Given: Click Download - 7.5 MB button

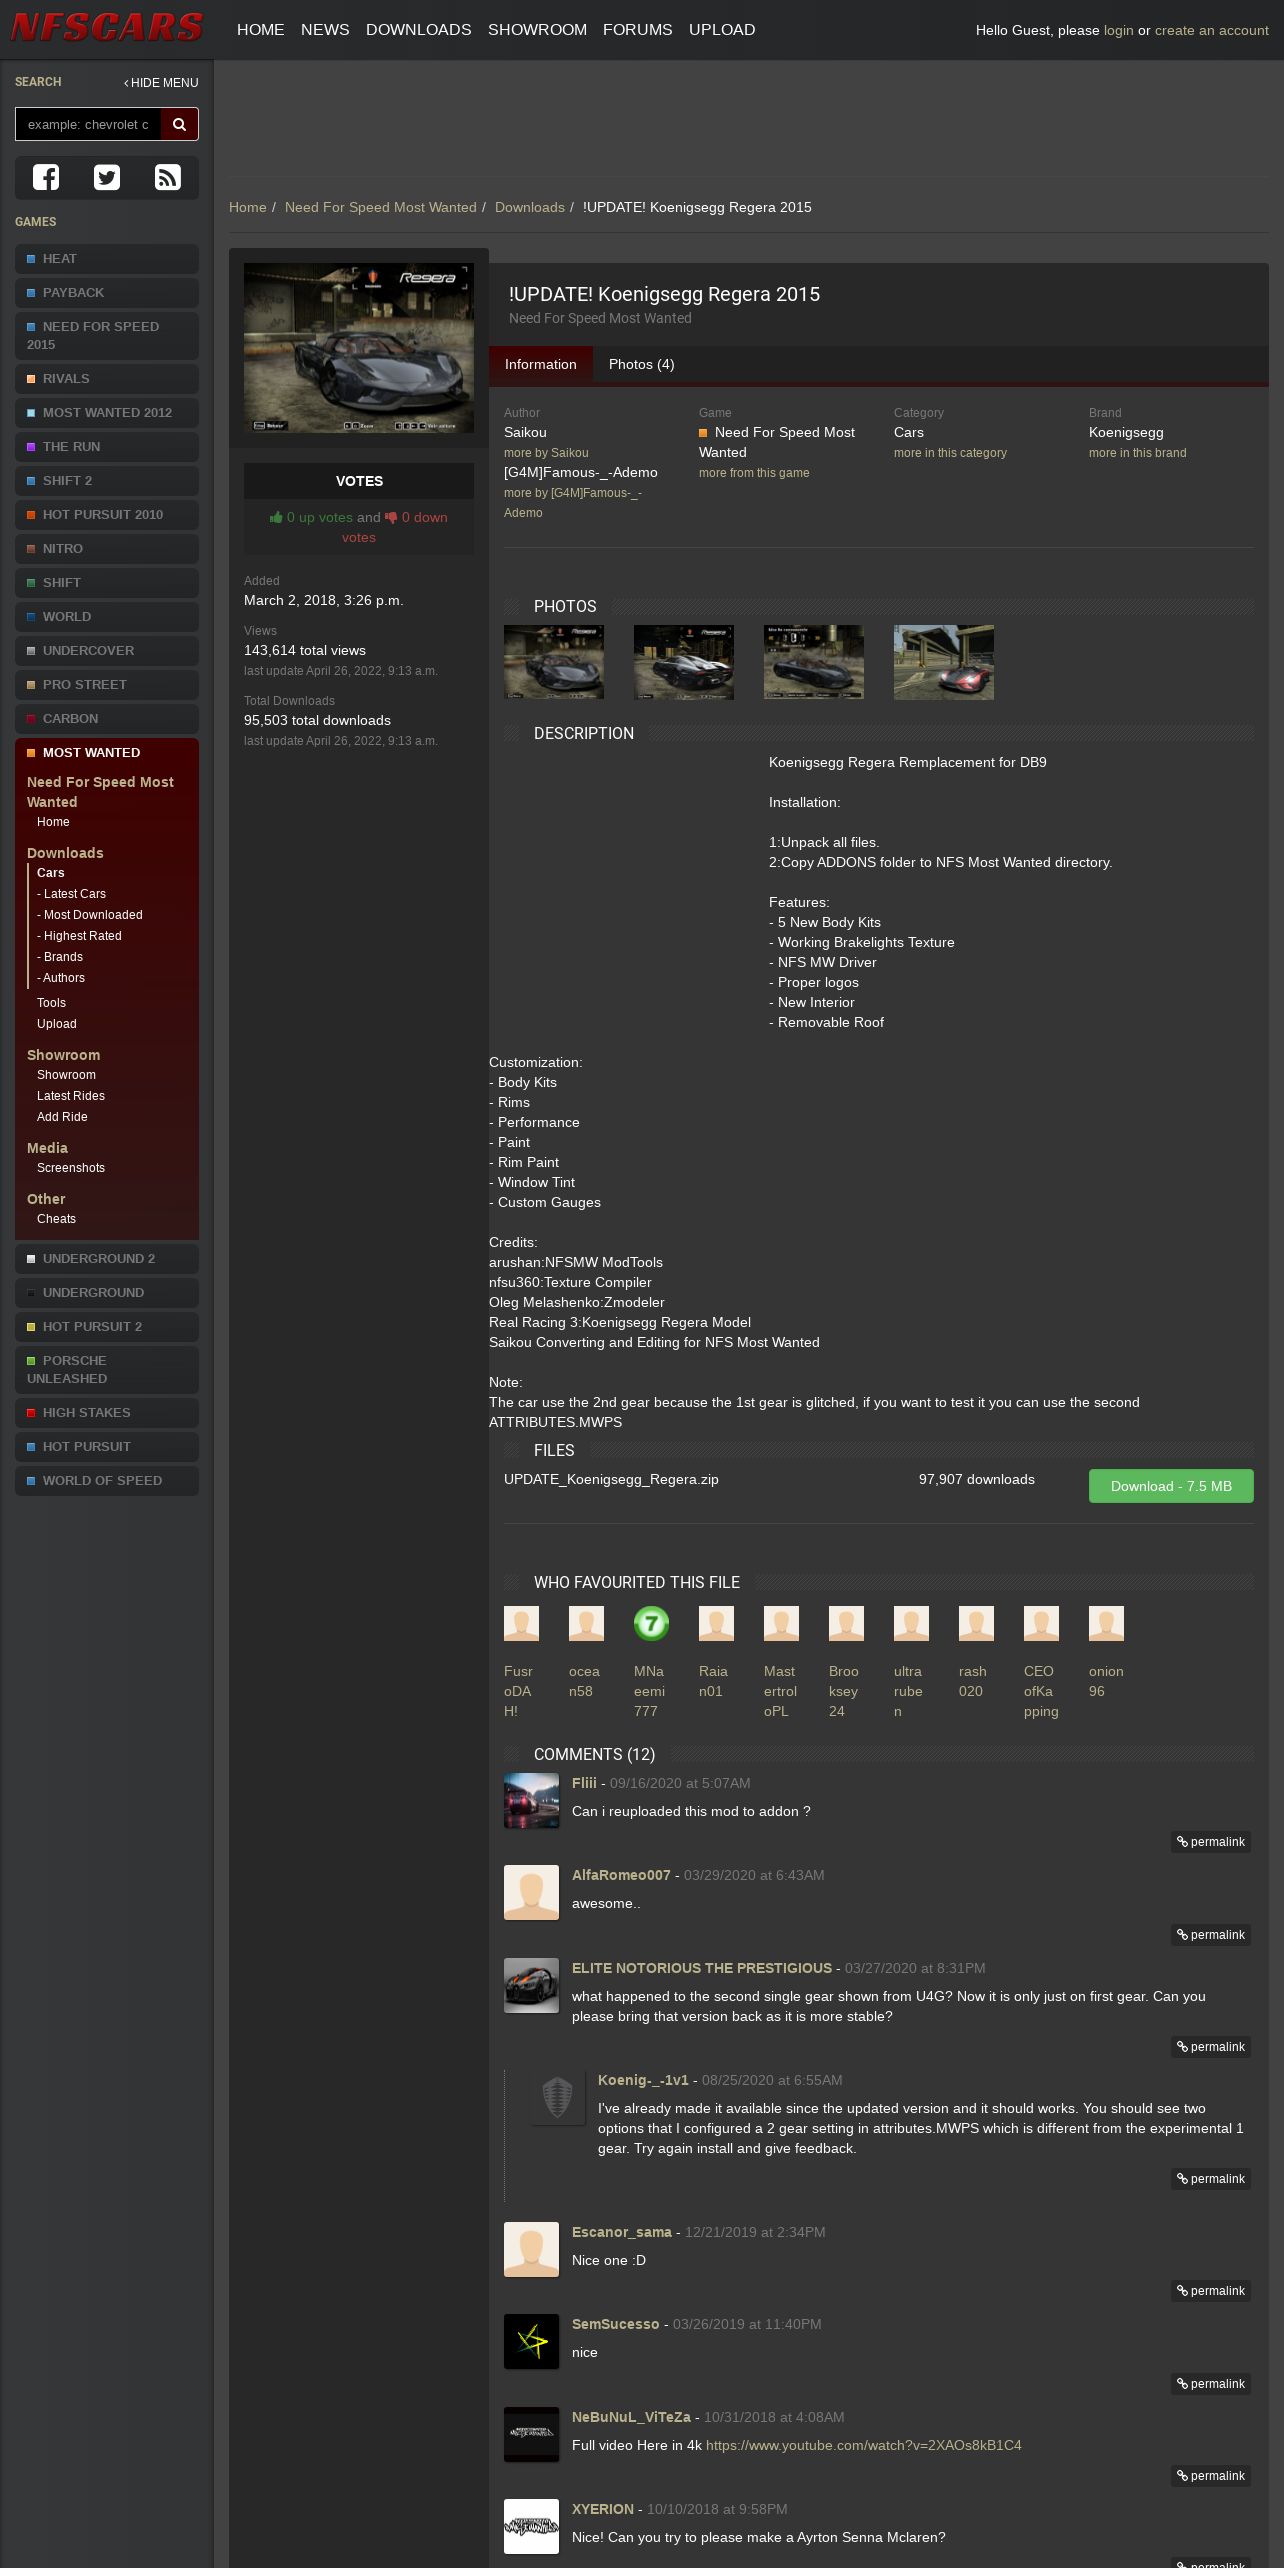Looking at the screenshot, I should [x=1171, y=1486].
